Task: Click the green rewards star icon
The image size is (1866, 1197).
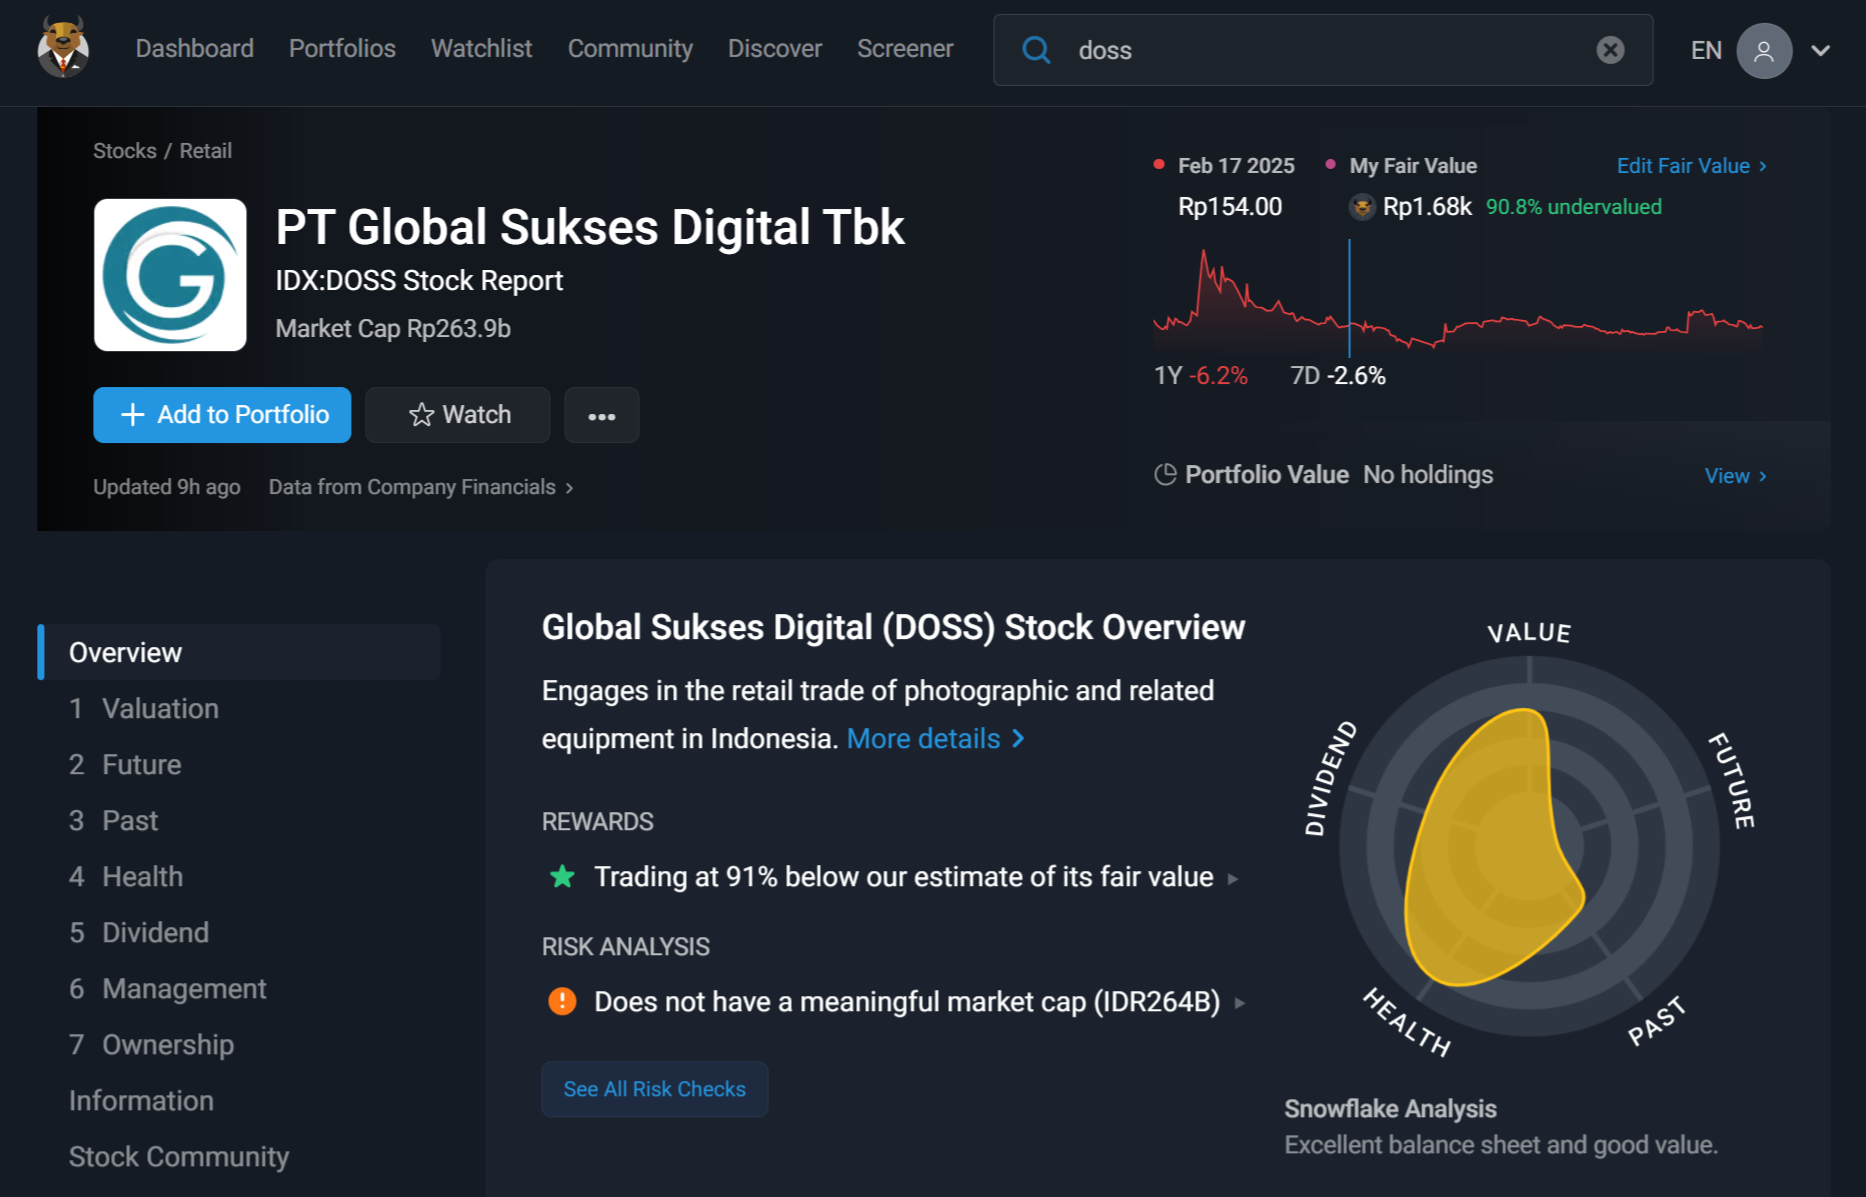Action: (x=562, y=877)
